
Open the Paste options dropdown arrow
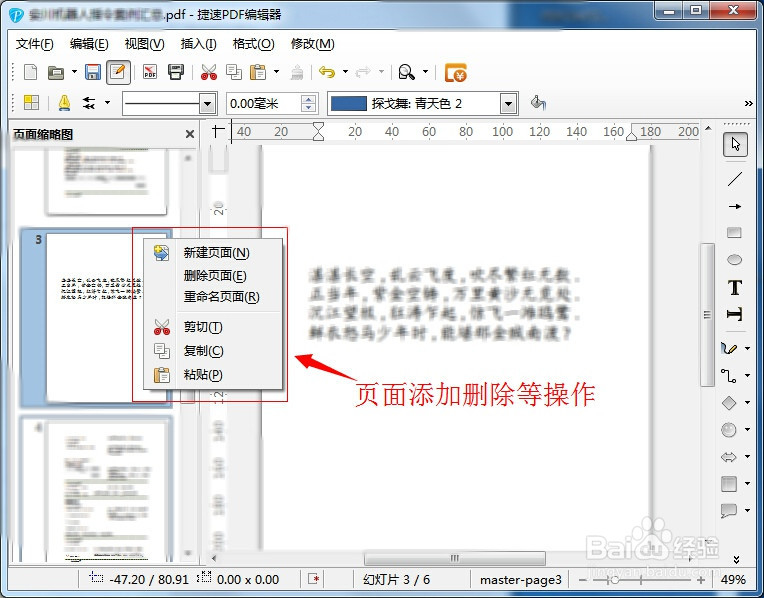[x=276, y=72]
